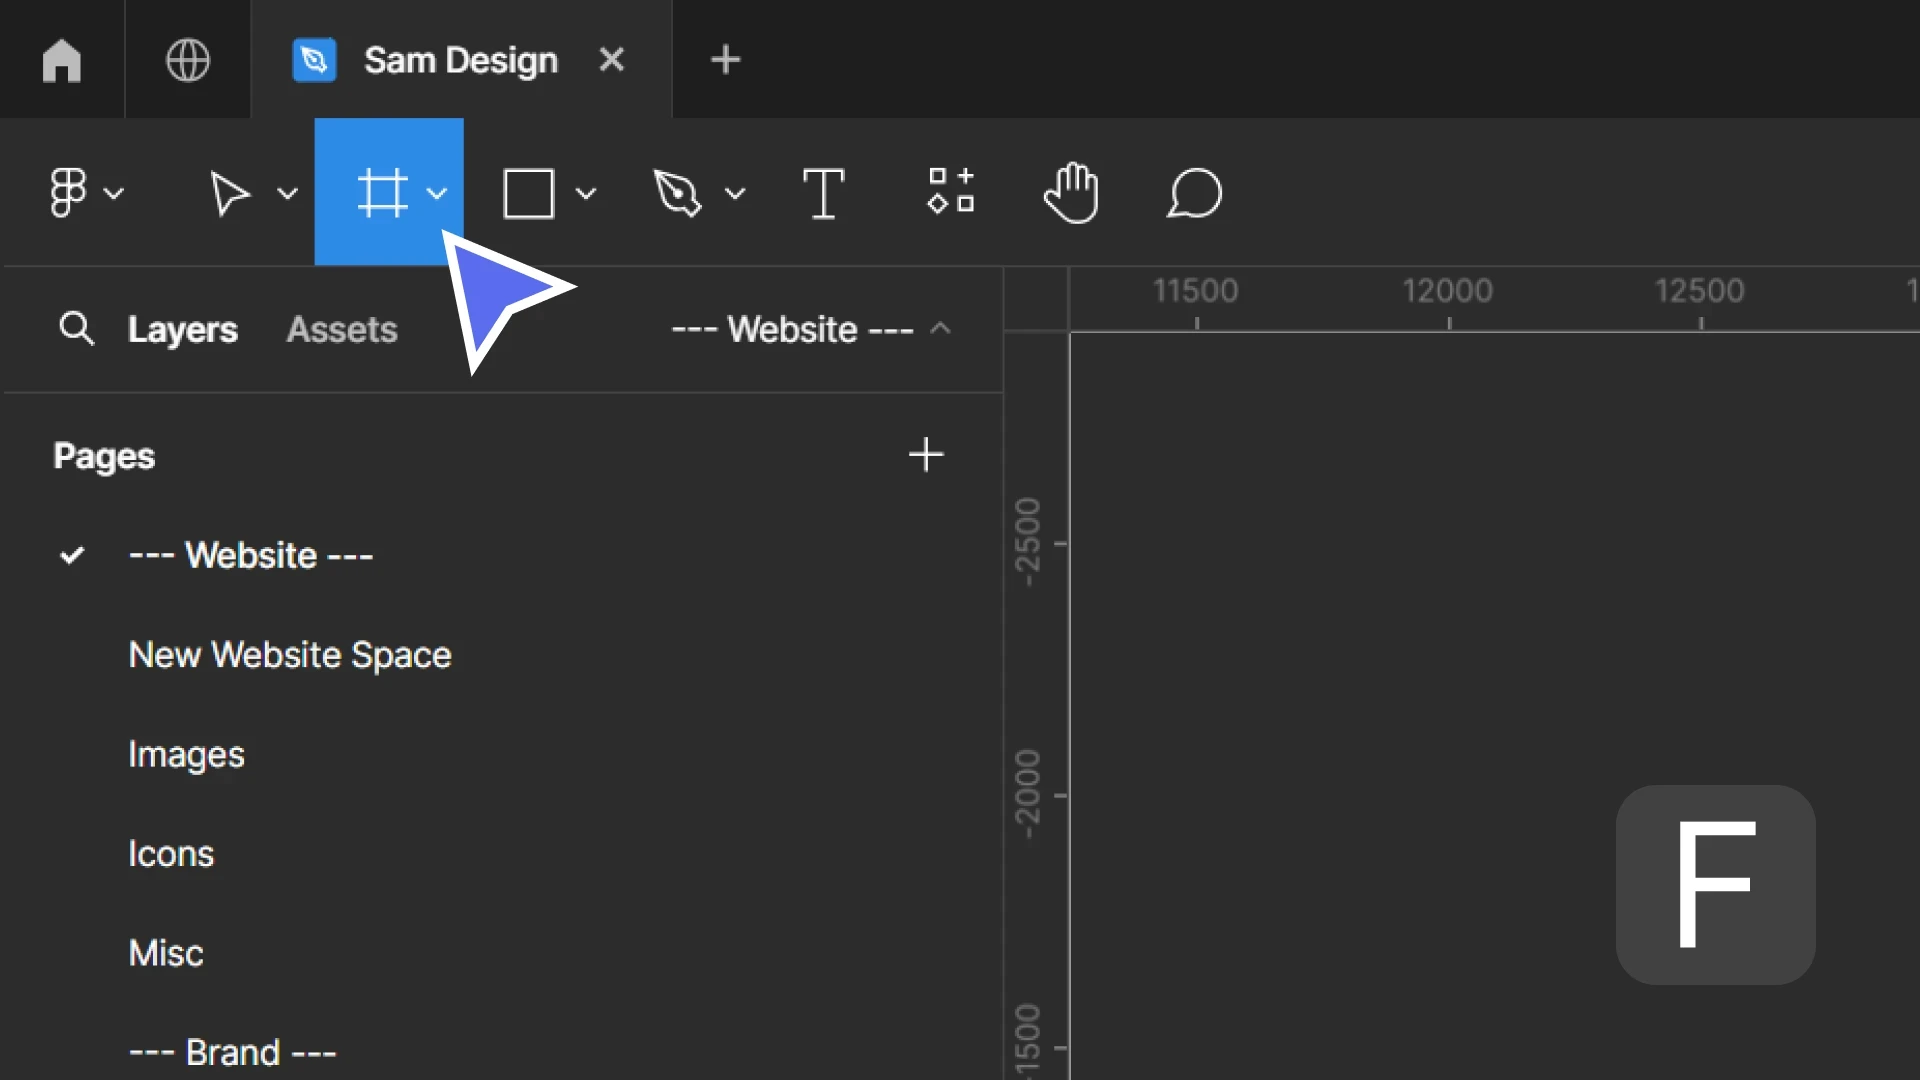Expand the Pen tool dropdown
This screenshot has width=1920, height=1080.
[x=737, y=194]
